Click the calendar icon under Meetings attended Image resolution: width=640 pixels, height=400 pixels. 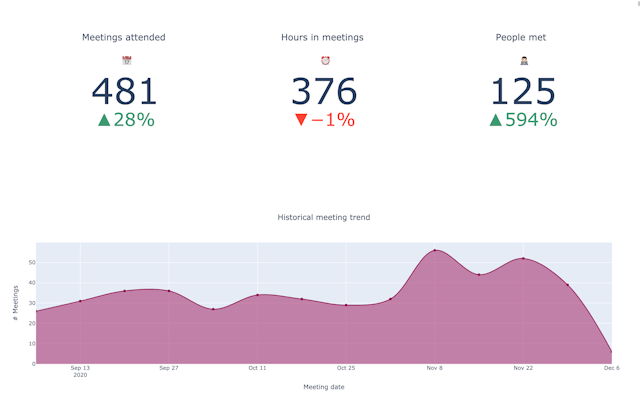pyautogui.click(x=126, y=61)
